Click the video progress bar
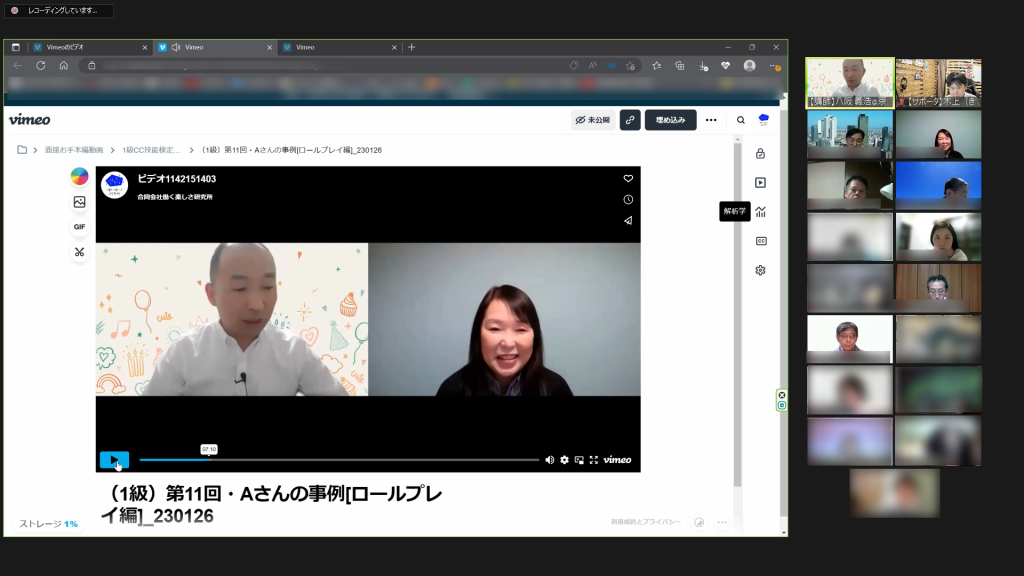1024x576 pixels. [340, 460]
